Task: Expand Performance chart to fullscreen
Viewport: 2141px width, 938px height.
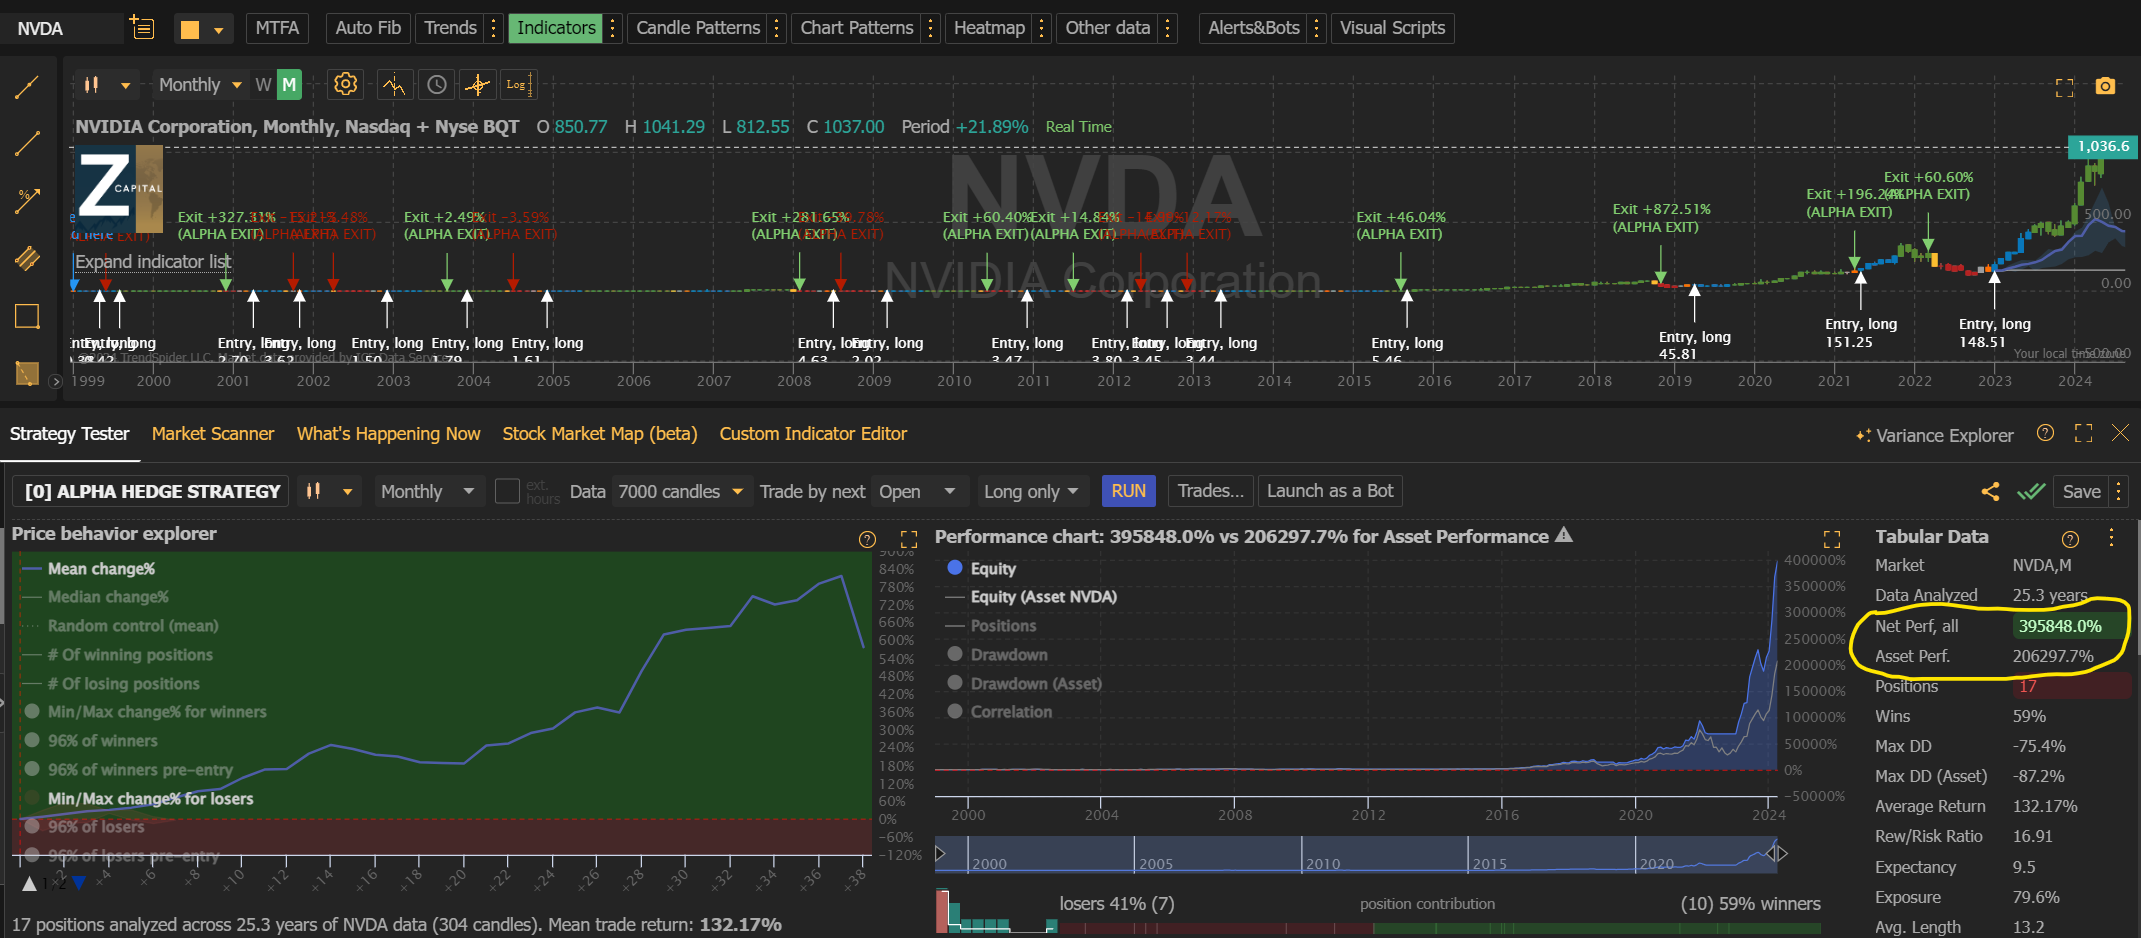Action: 1832,539
